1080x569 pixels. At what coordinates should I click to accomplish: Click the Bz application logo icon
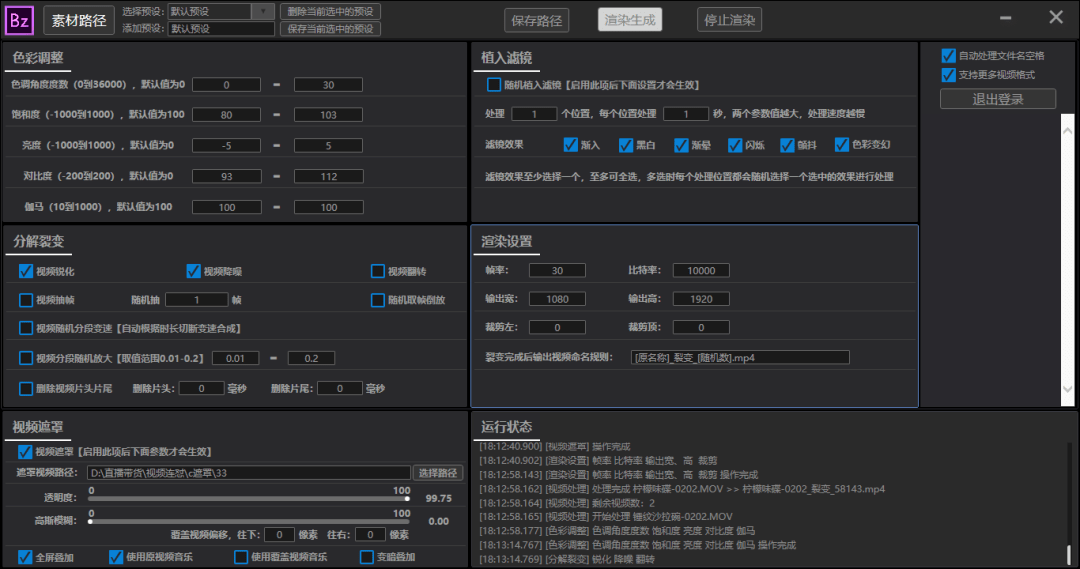pyautogui.click(x=19, y=20)
